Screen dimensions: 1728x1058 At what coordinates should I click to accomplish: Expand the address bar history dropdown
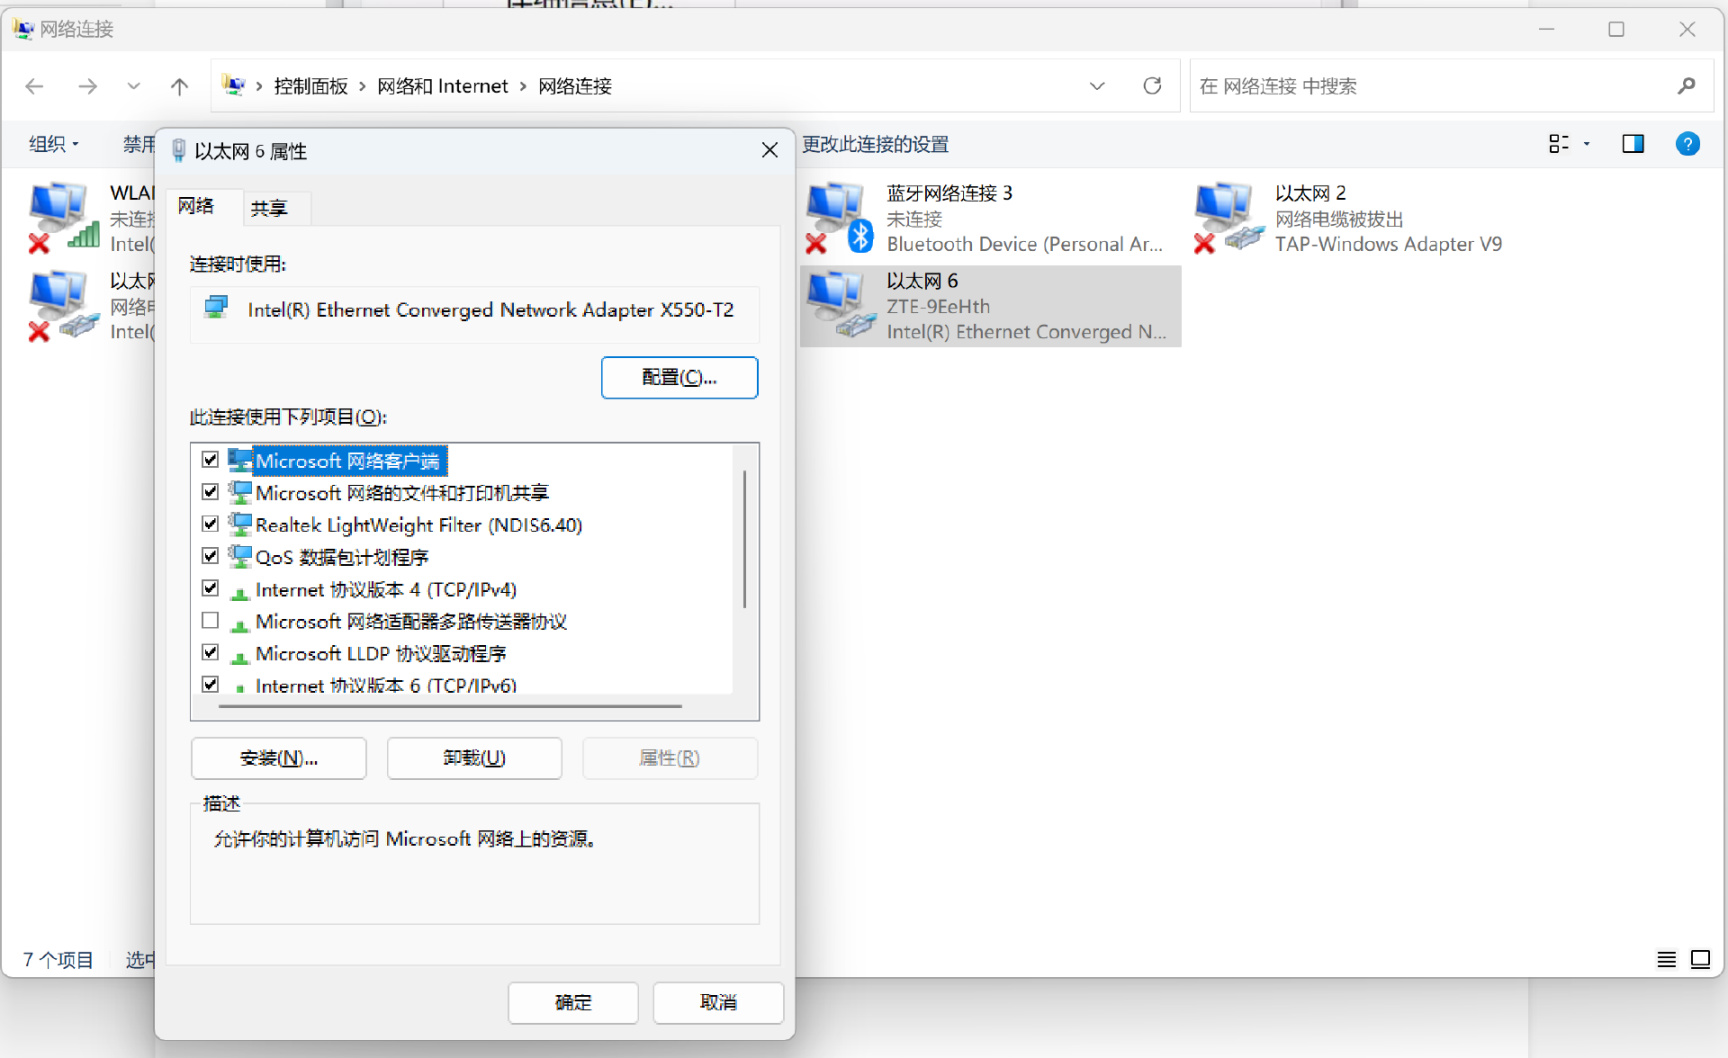click(x=1097, y=86)
